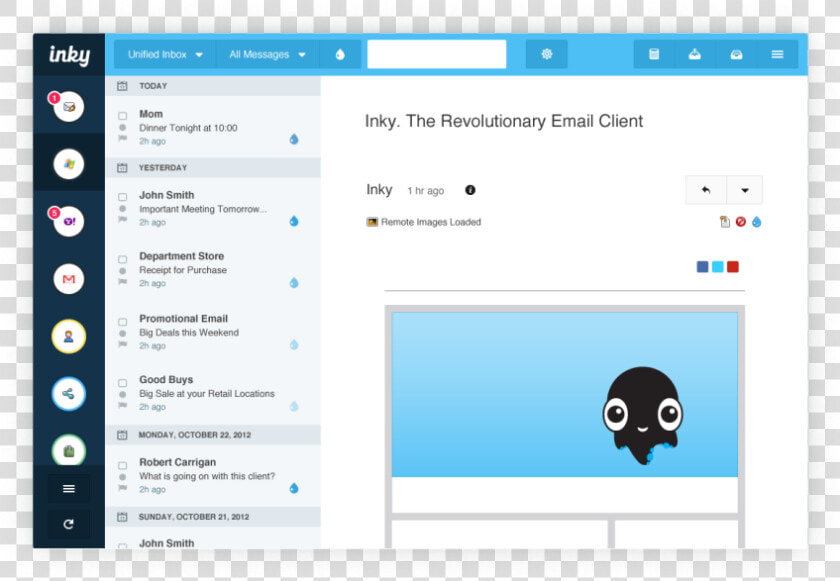Flag the Good Buys message

tap(123, 405)
